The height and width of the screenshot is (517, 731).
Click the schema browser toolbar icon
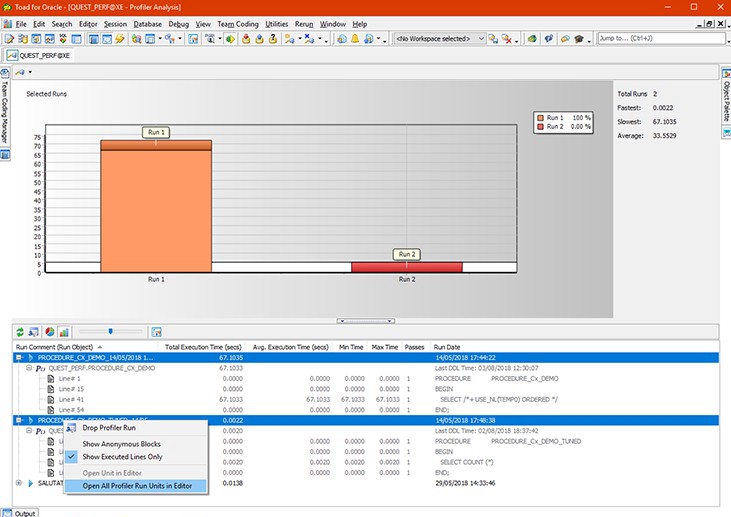(x=23, y=39)
